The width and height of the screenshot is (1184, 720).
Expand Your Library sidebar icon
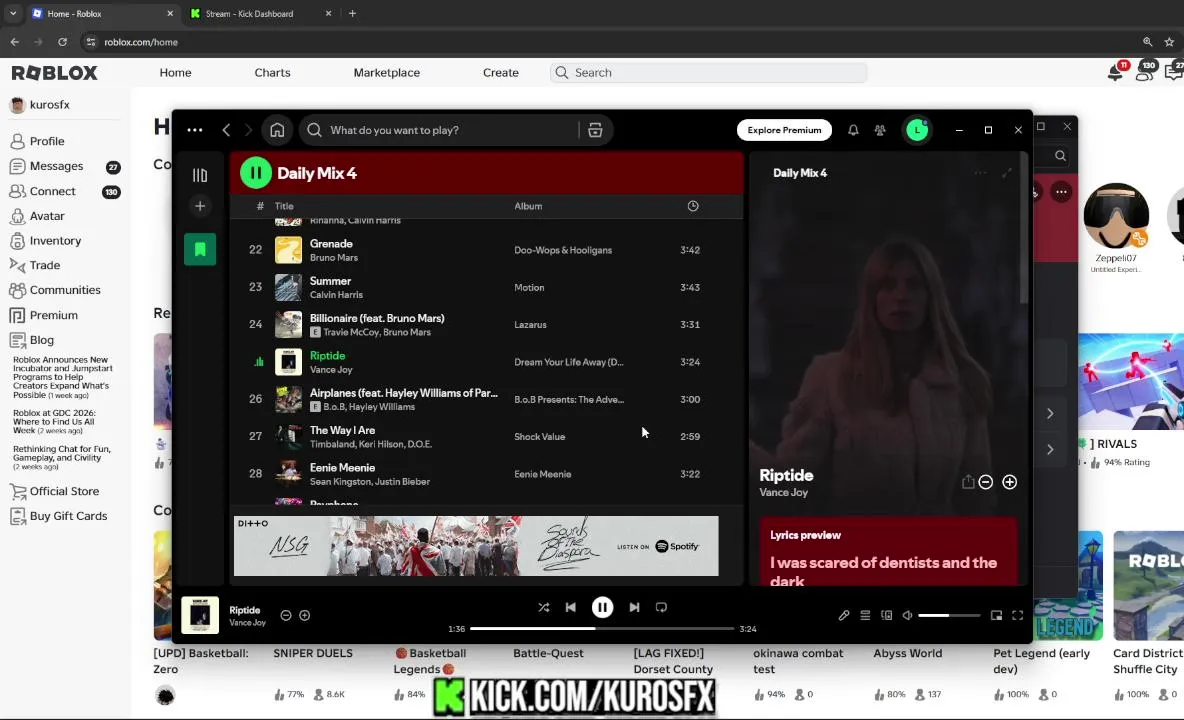[x=199, y=175]
